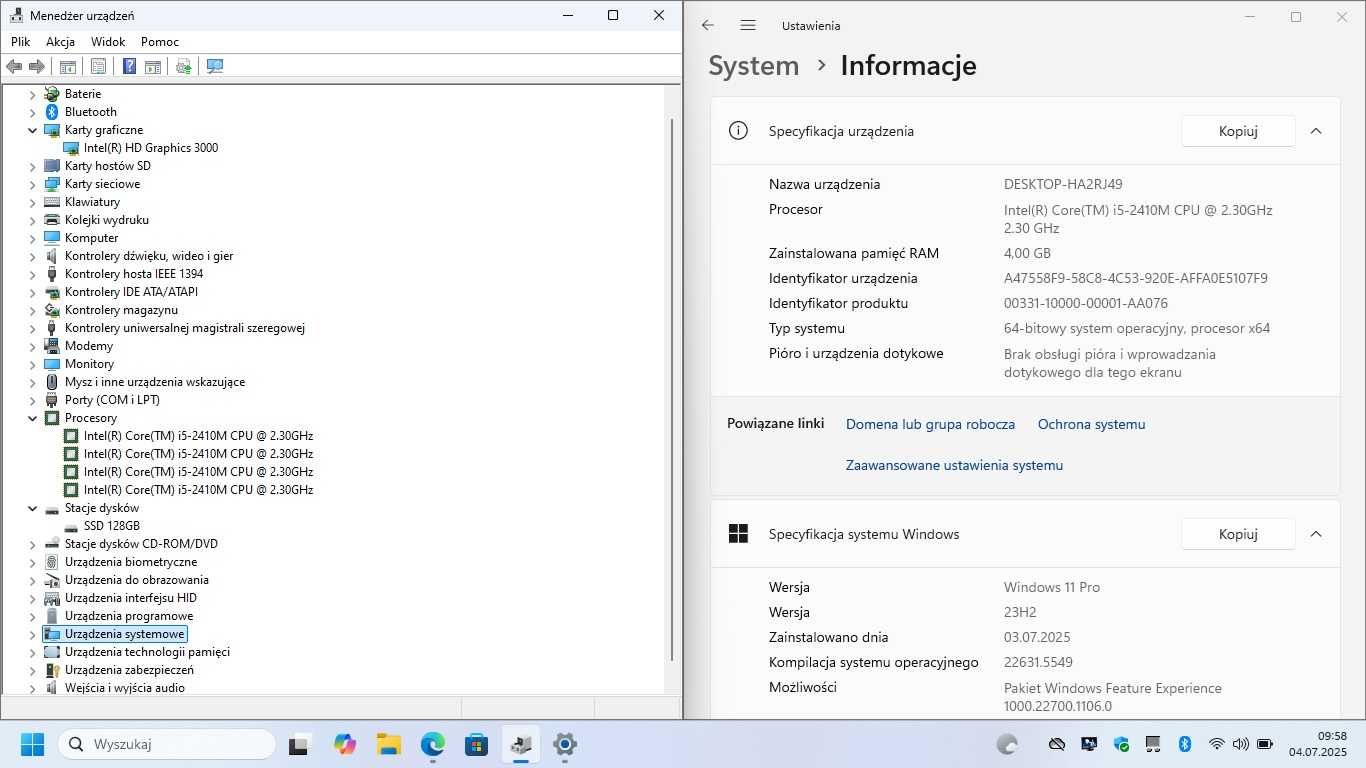Viewport: 1366px width, 768px height.
Task: Open Microsoft Store from the taskbar
Action: 476,744
